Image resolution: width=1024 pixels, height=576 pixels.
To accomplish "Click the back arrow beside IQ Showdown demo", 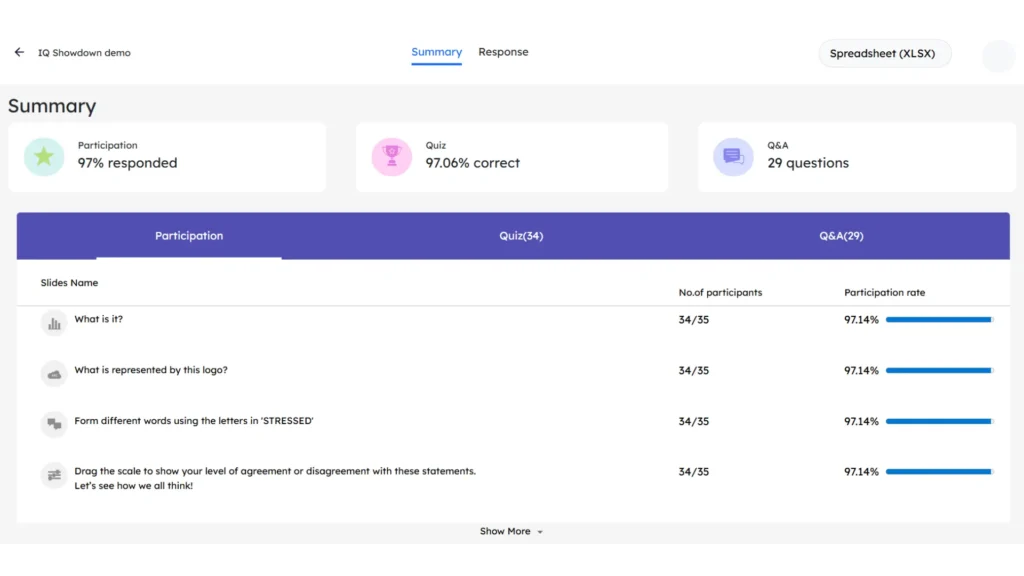I will point(19,52).
